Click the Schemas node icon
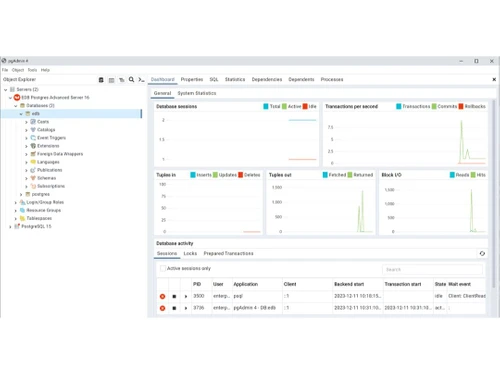500x375 pixels. pos(33,178)
